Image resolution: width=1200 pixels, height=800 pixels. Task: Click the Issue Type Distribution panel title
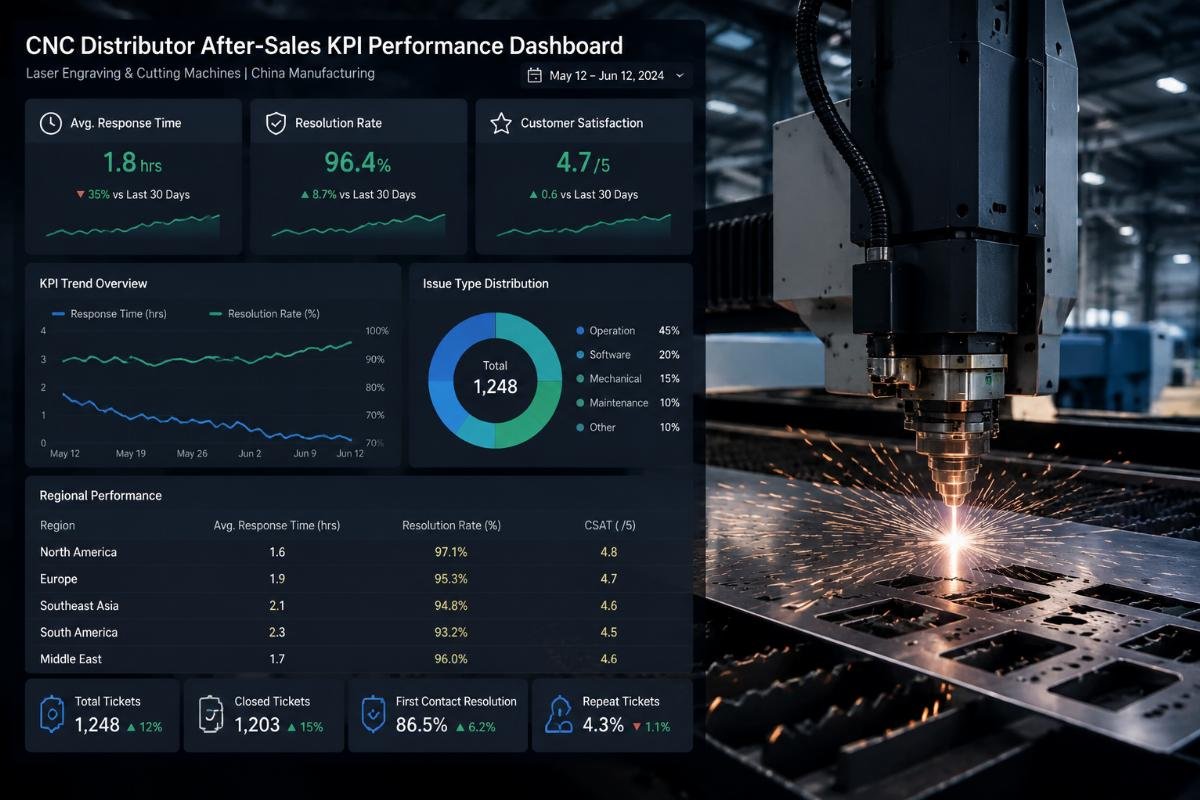[486, 284]
